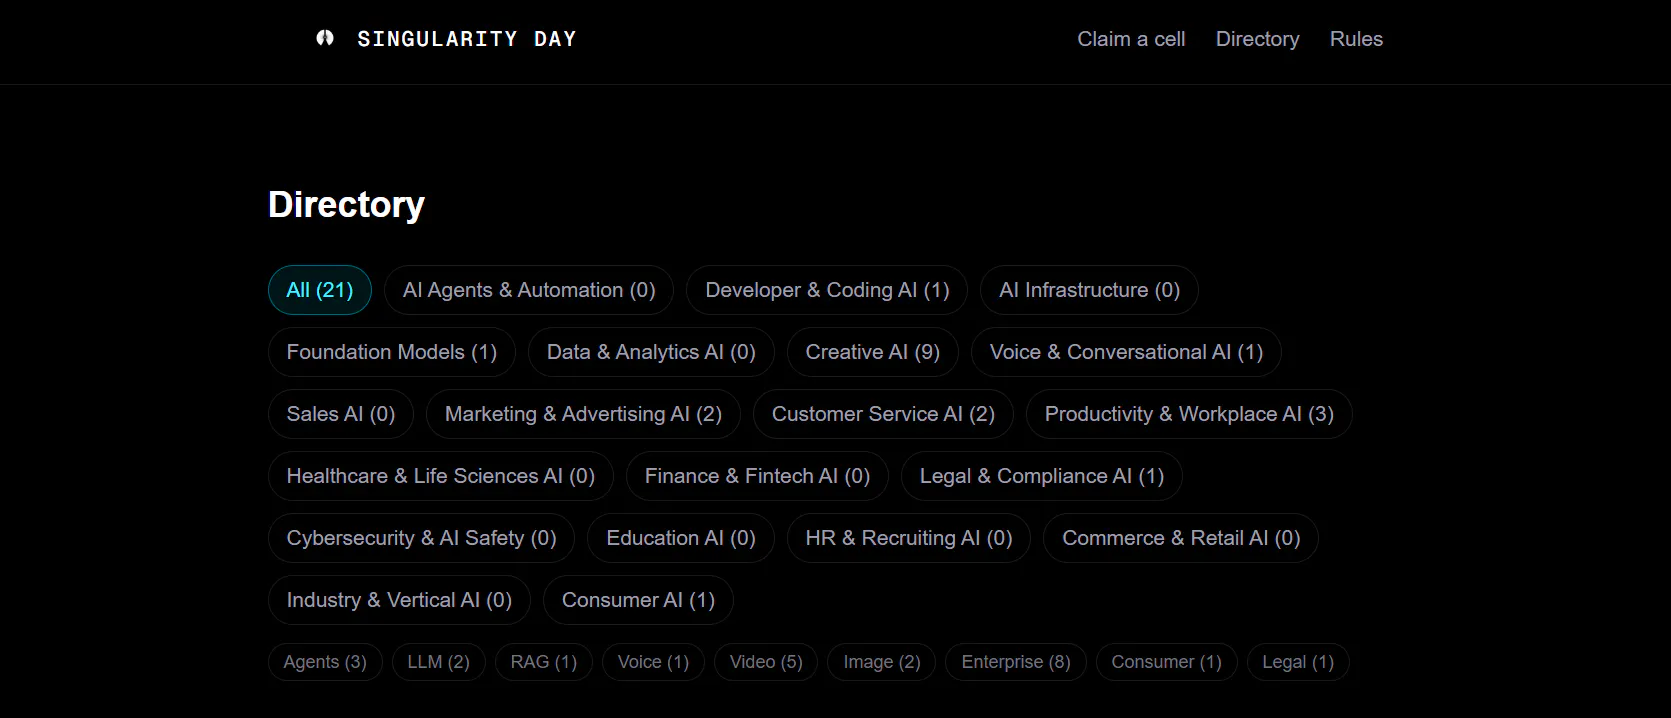The height and width of the screenshot is (718, 1671).
Task: Show the Creative AI (9) entries
Action: click(x=873, y=352)
